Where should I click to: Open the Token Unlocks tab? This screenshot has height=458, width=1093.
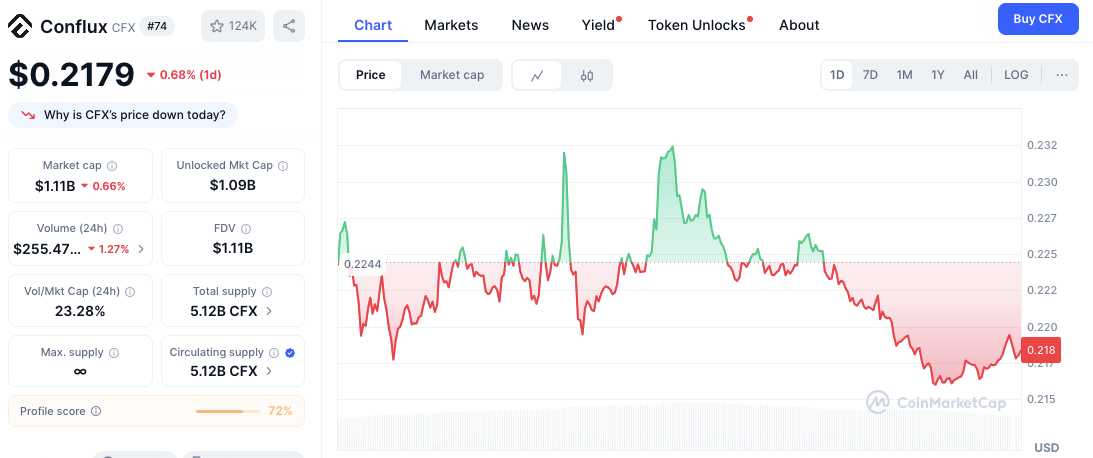[x=697, y=25]
